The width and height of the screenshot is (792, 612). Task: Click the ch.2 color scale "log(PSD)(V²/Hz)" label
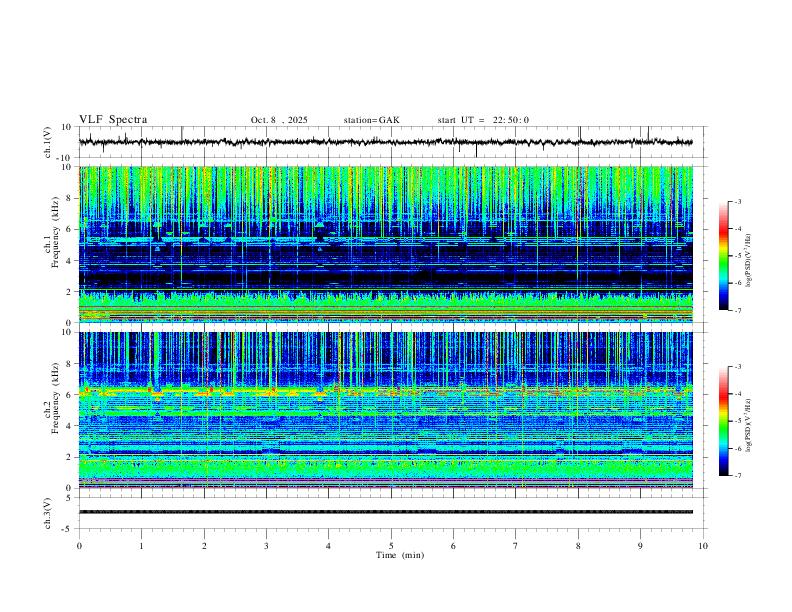(x=749, y=425)
